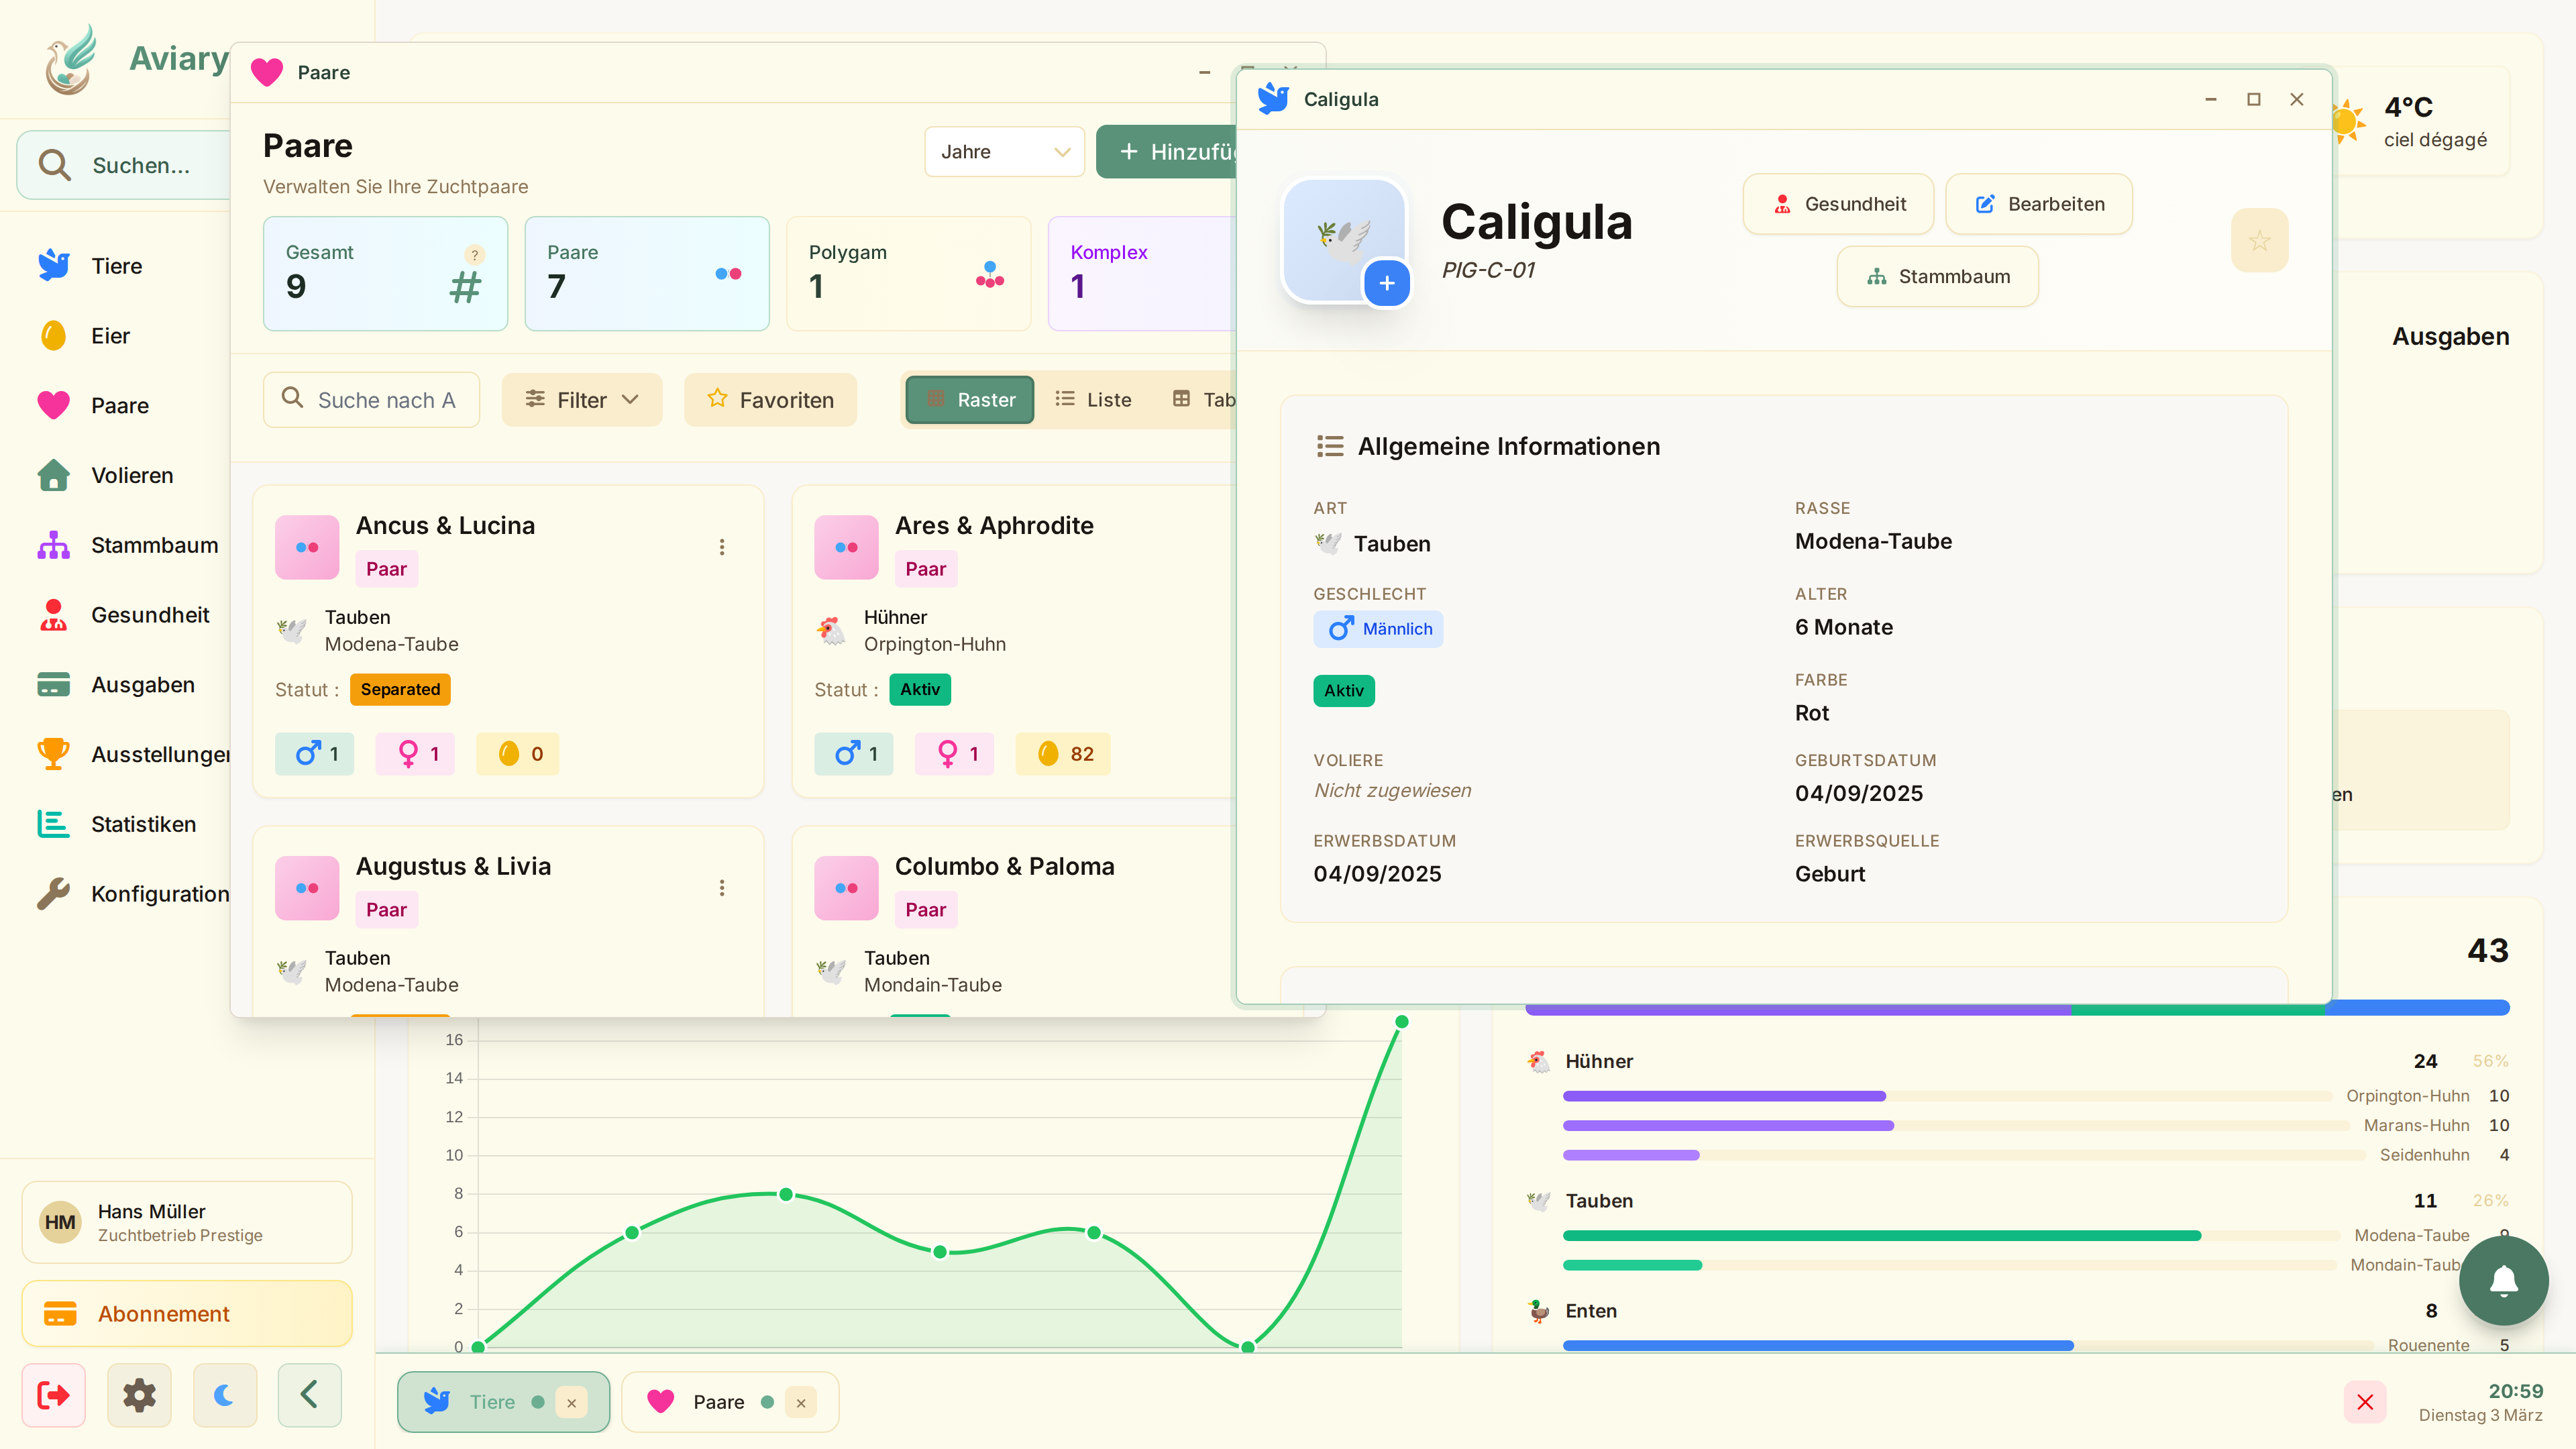Screen dimensions: 2576x1449
Task: Click the Bearbeiten button
Action: click(2039, 204)
